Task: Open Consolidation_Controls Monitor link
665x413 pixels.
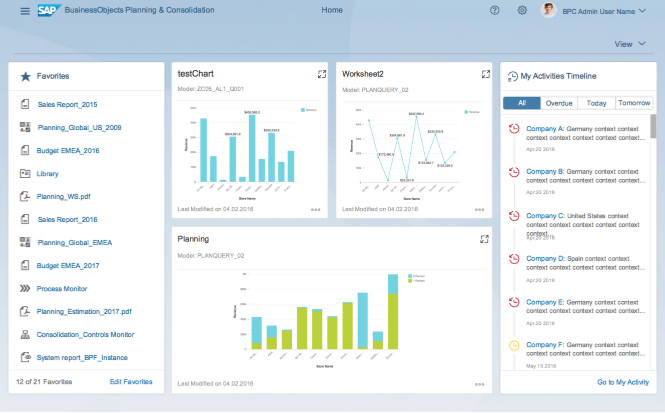Action: tap(85, 334)
